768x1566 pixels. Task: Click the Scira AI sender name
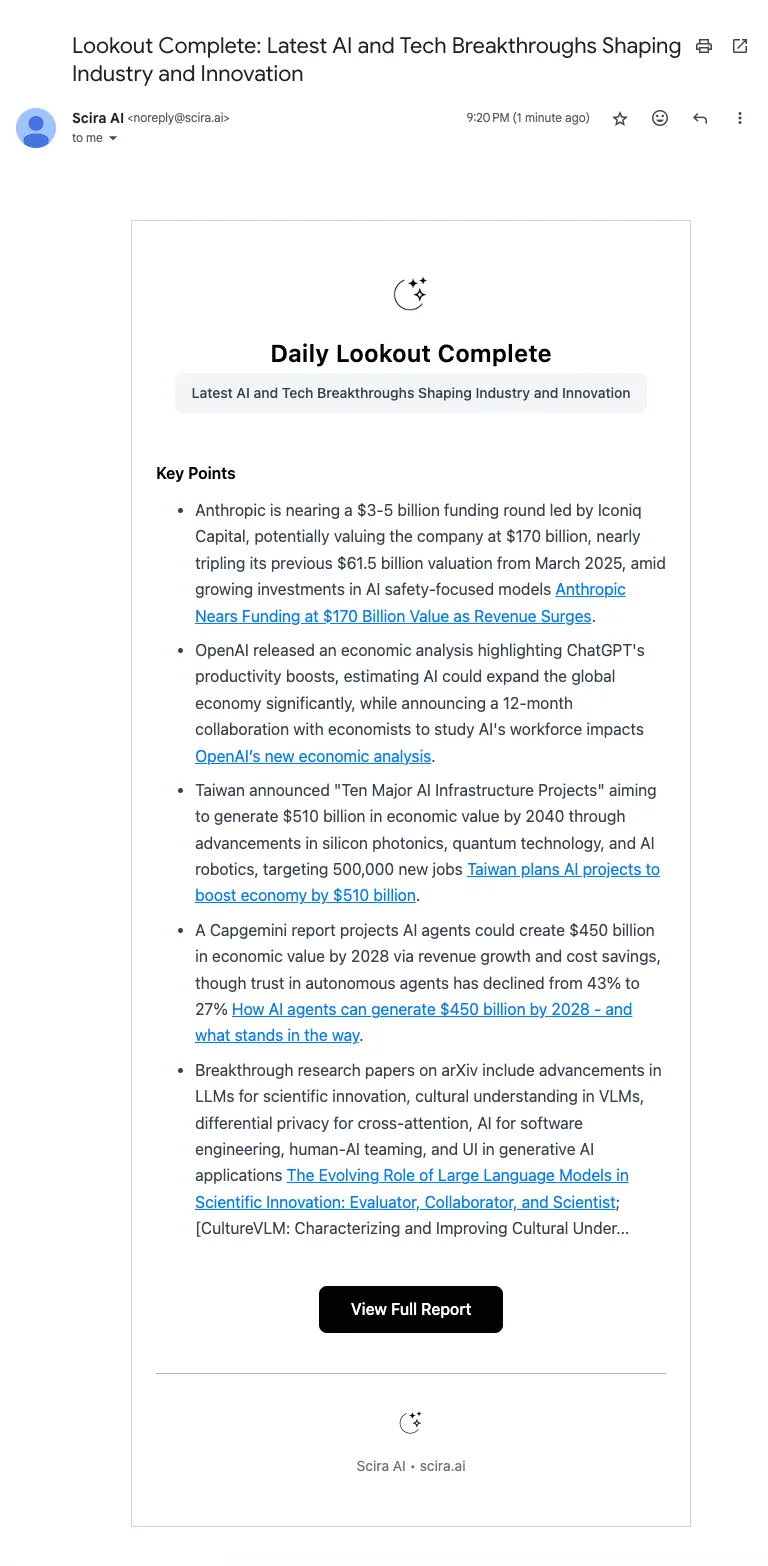pos(98,118)
